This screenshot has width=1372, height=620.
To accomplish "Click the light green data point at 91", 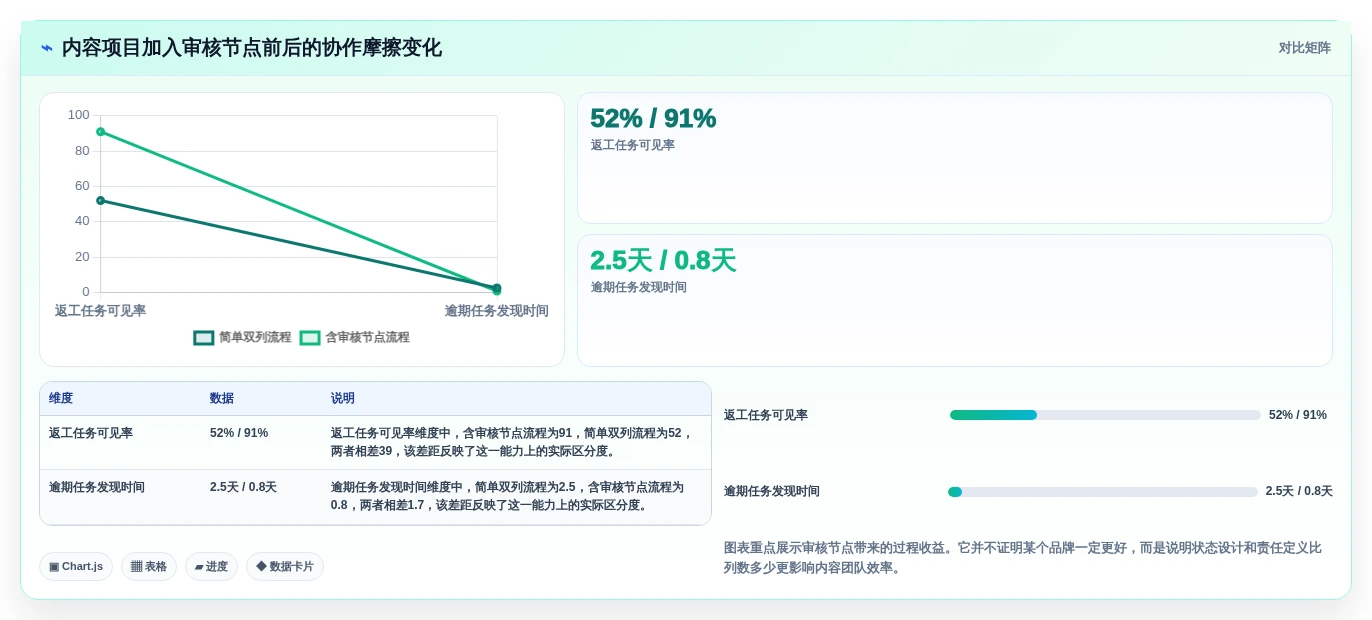I will [100, 132].
